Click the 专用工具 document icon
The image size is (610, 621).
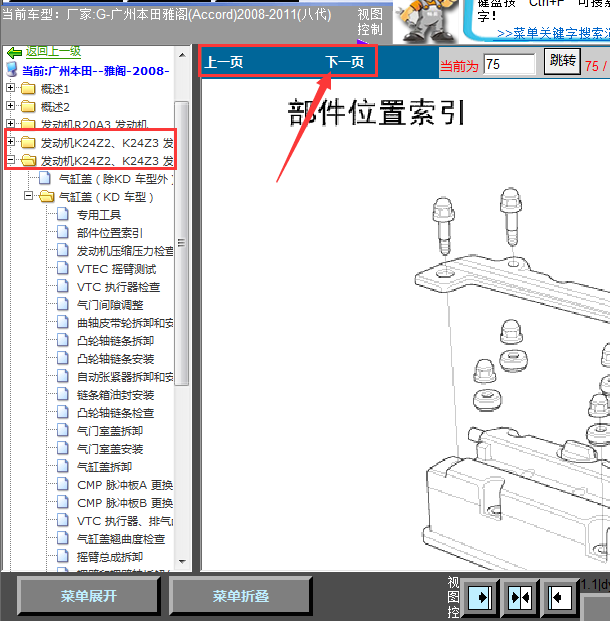tap(62, 214)
